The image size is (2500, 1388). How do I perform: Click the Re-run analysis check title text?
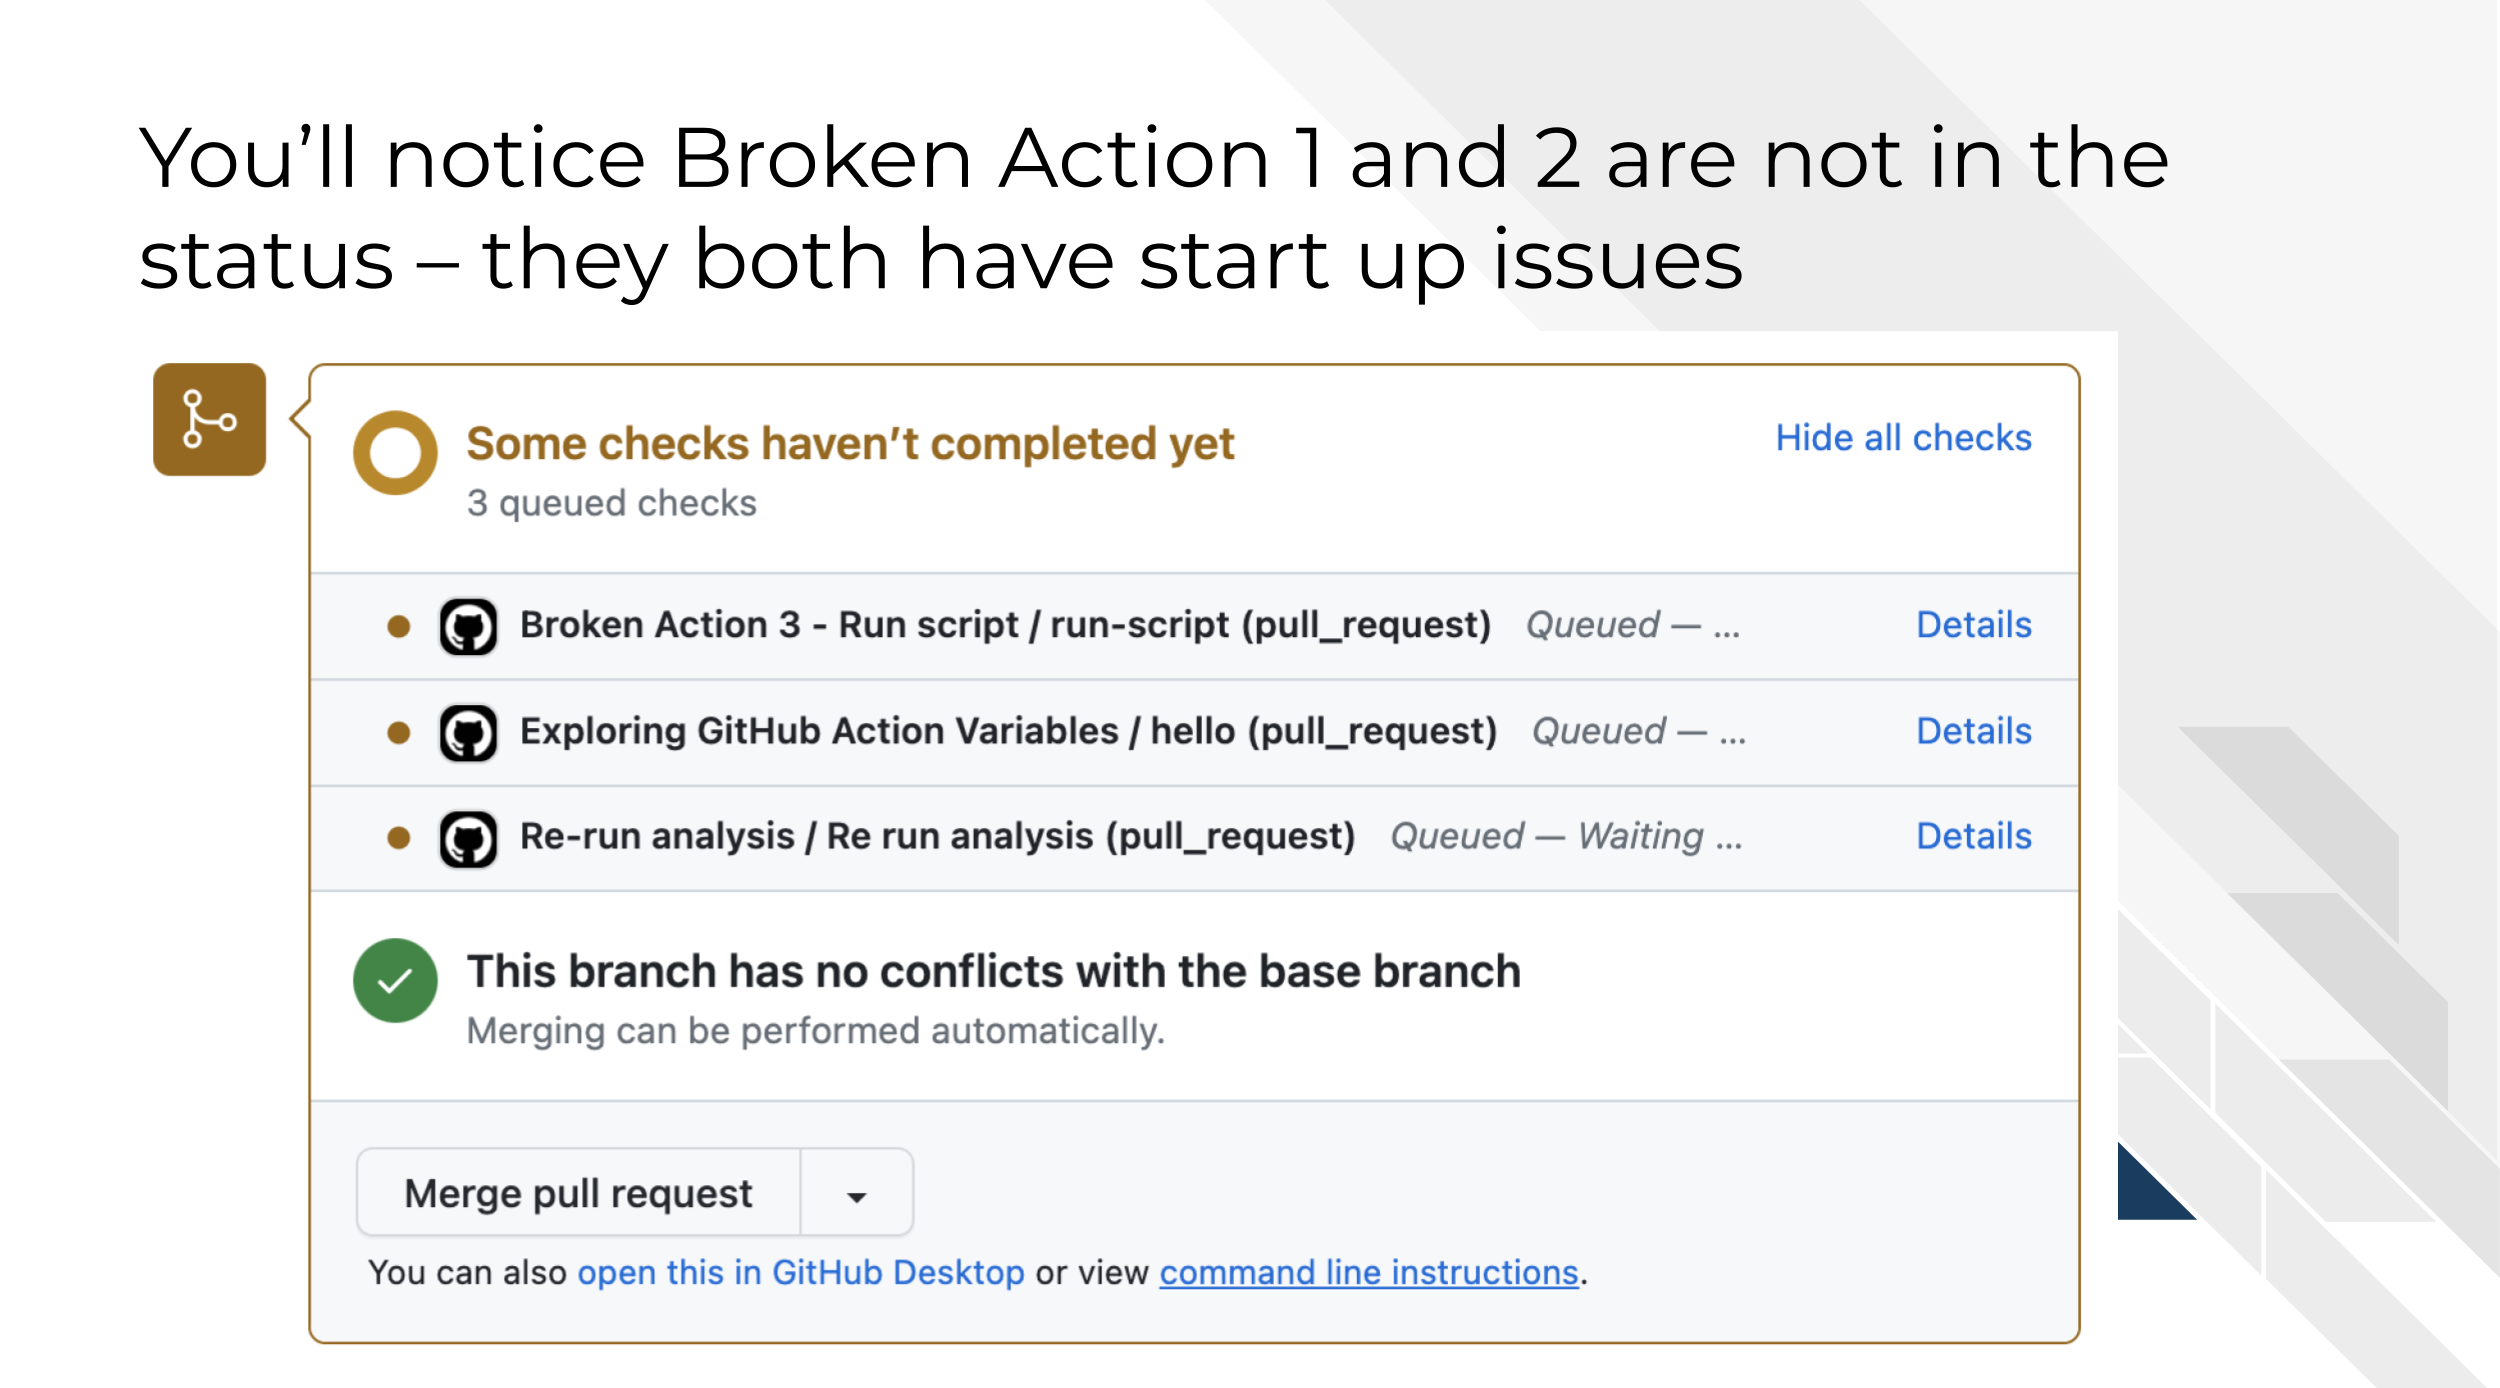point(938,837)
